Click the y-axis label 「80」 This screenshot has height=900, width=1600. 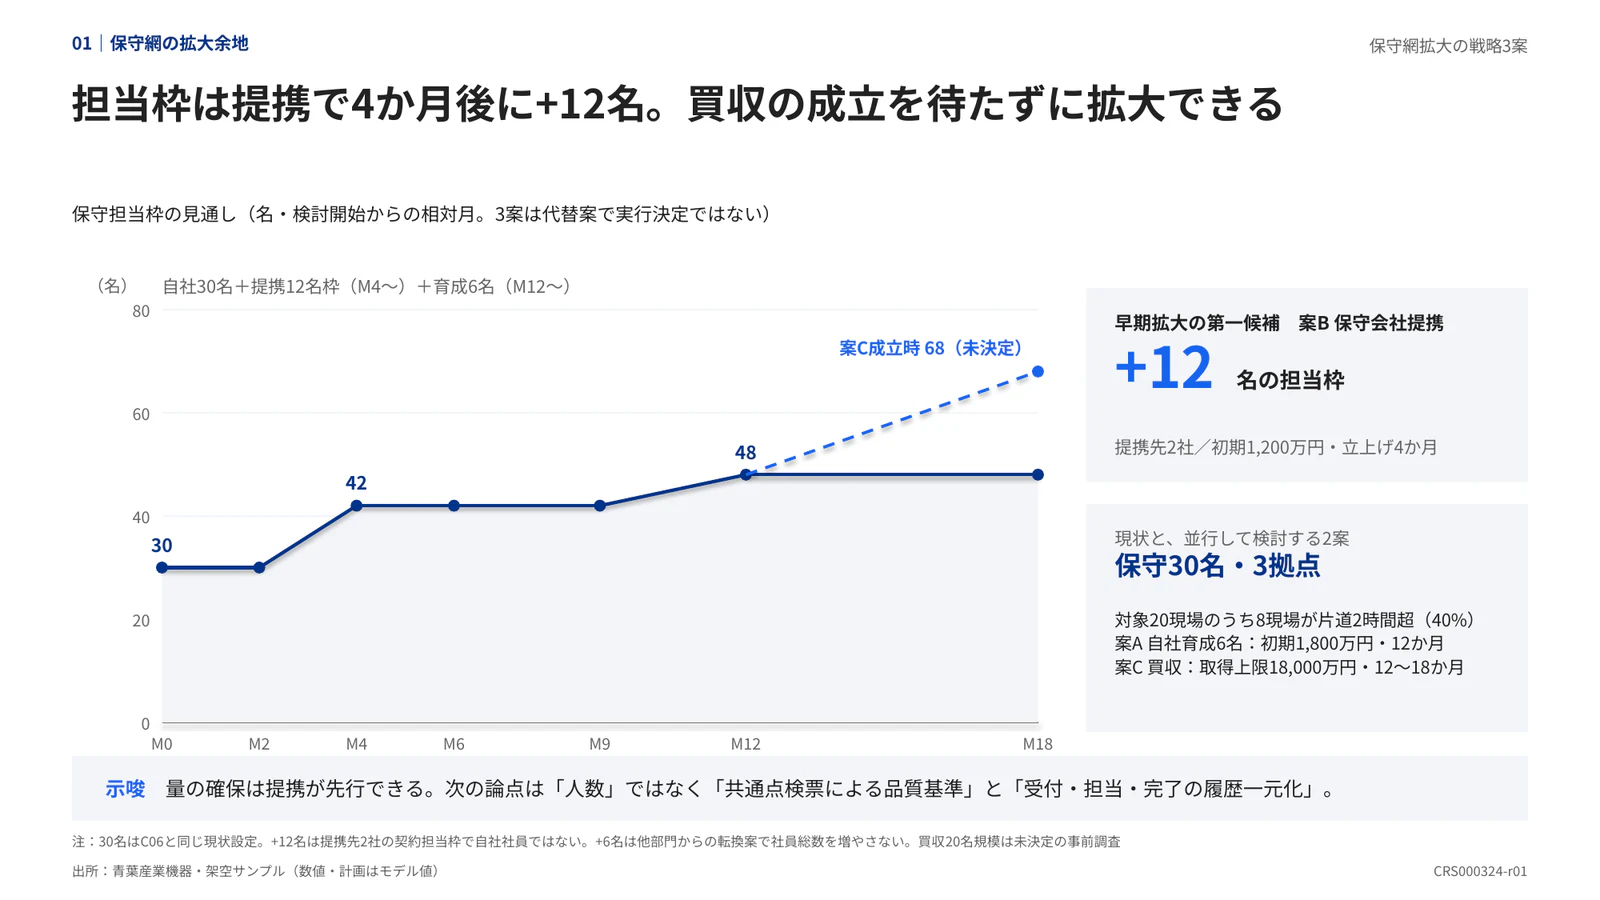point(141,311)
